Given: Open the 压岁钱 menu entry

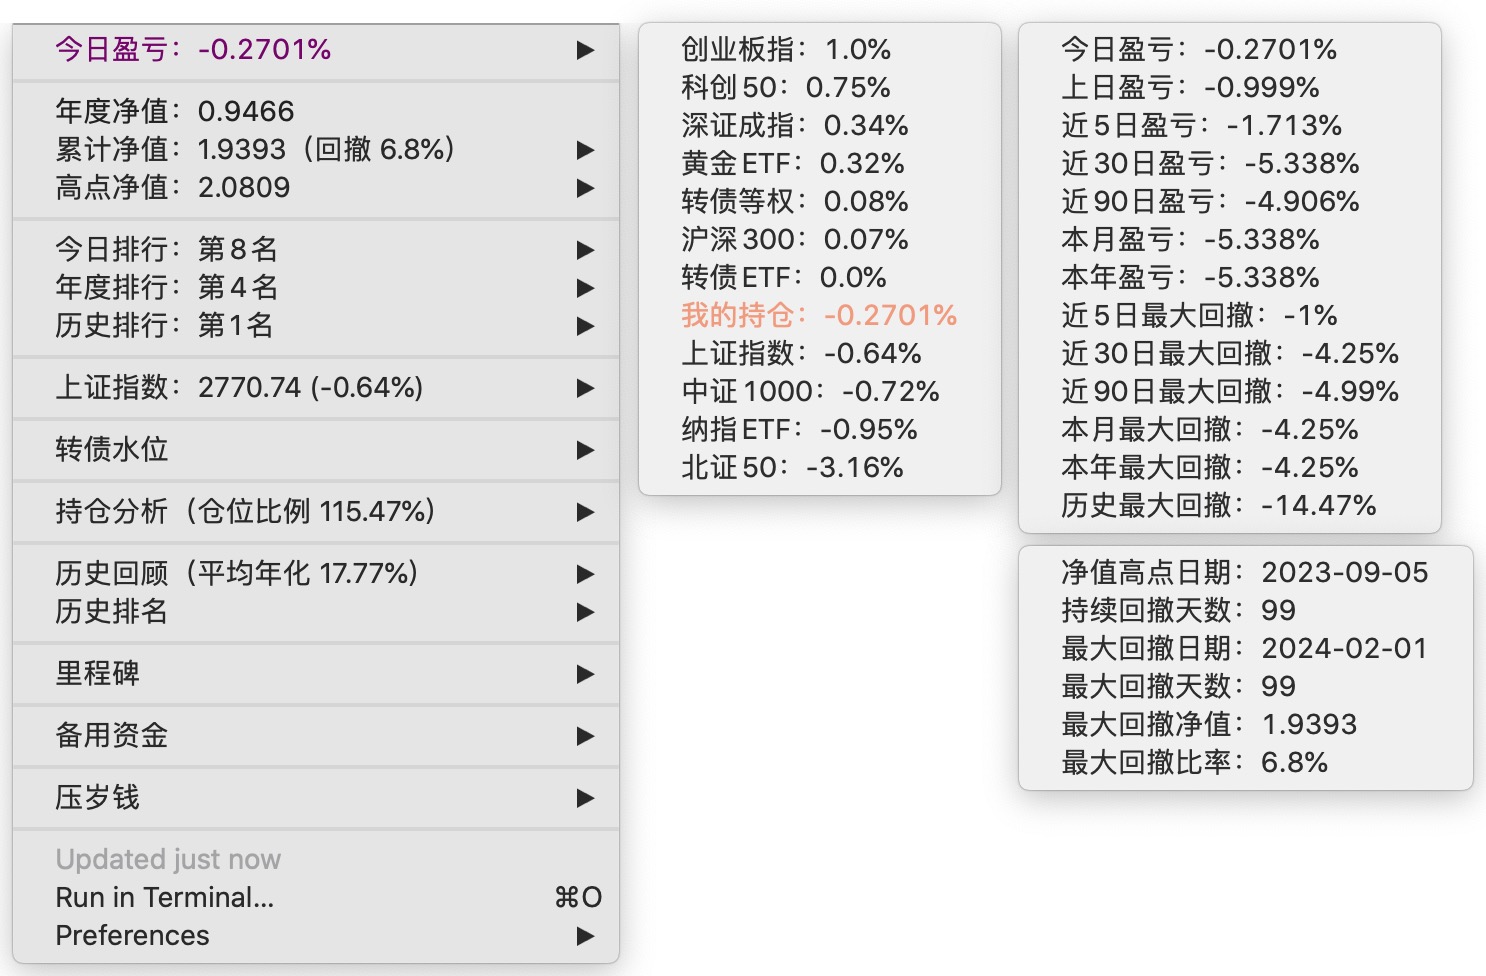Looking at the screenshot, I should [x=98, y=797].
